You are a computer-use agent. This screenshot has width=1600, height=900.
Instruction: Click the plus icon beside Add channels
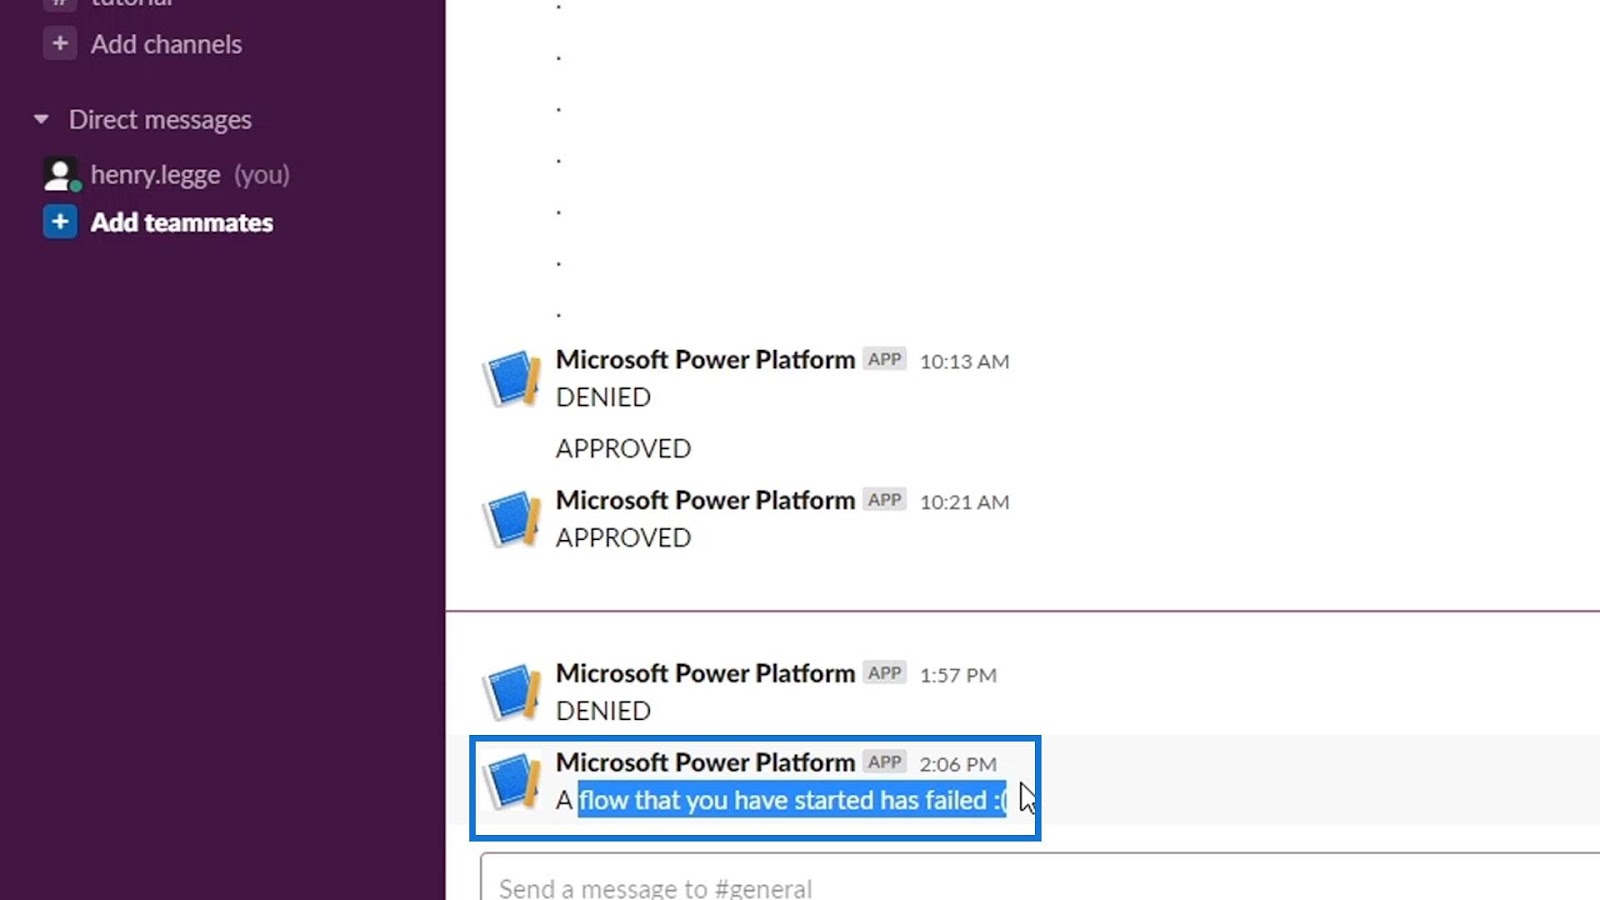[60, 44]
